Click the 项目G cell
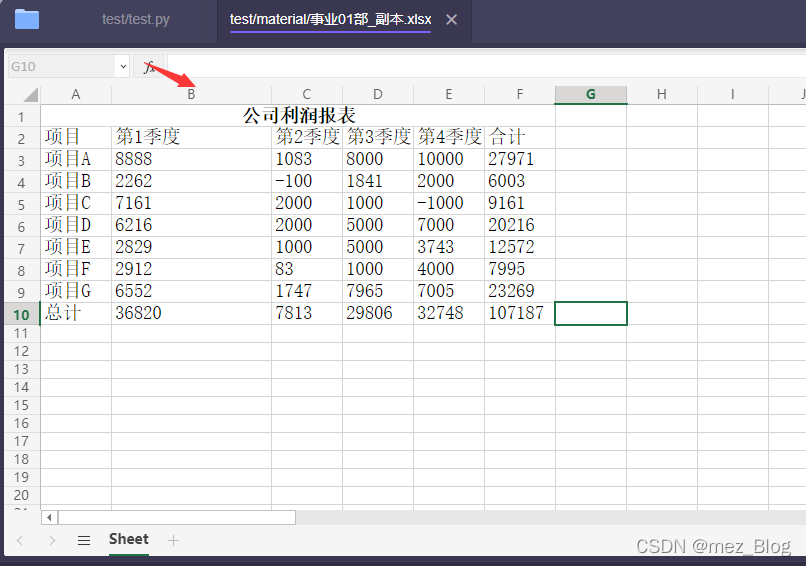Viewport: 806px width, 566px height. [x=76, y=291]
